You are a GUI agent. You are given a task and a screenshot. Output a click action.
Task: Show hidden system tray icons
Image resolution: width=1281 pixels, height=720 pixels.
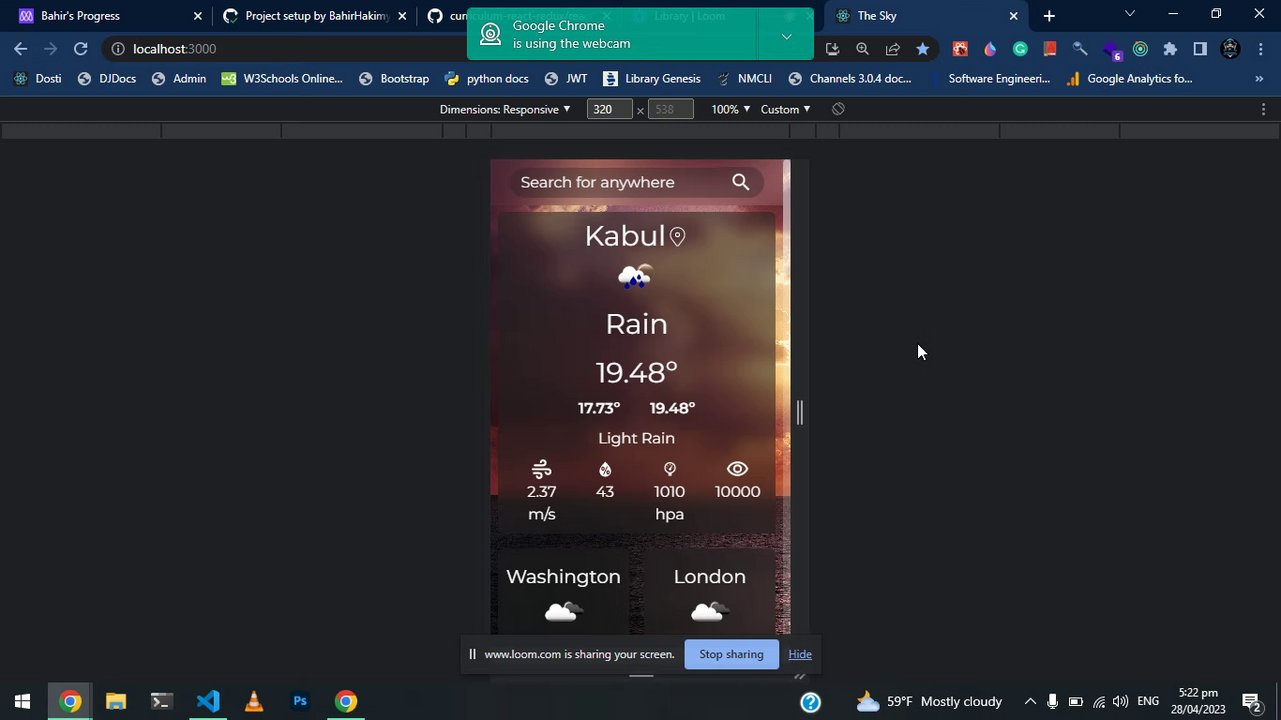click(1030, 702)
